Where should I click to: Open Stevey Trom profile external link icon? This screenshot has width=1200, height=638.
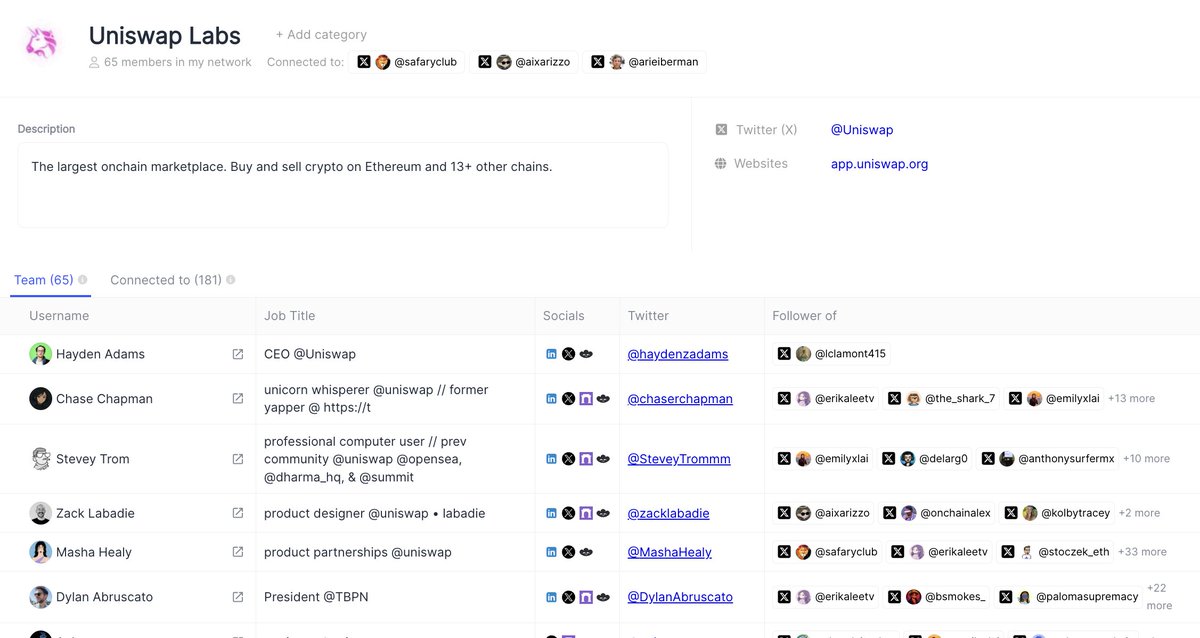(x=238, y=459)
